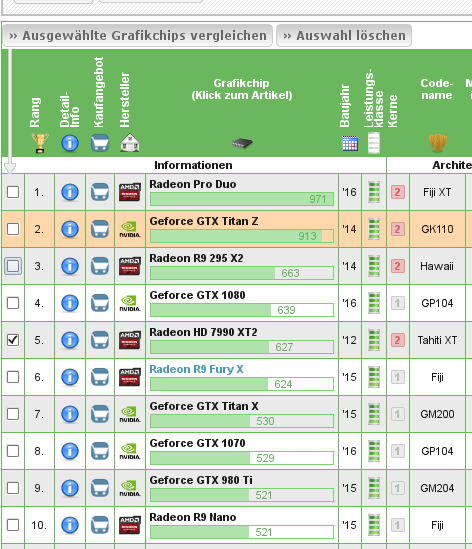Click 'Baujahr' column header
Viewport: 472px width, 549px height.
tap(345, 105)
